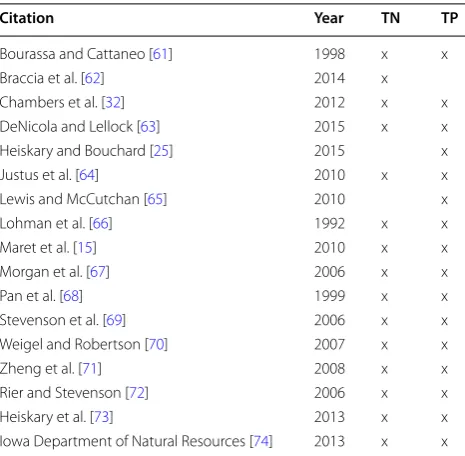The image size is (465, 456).
Task: Open reference [73] for Heiskary et al.
Action: 102,417
